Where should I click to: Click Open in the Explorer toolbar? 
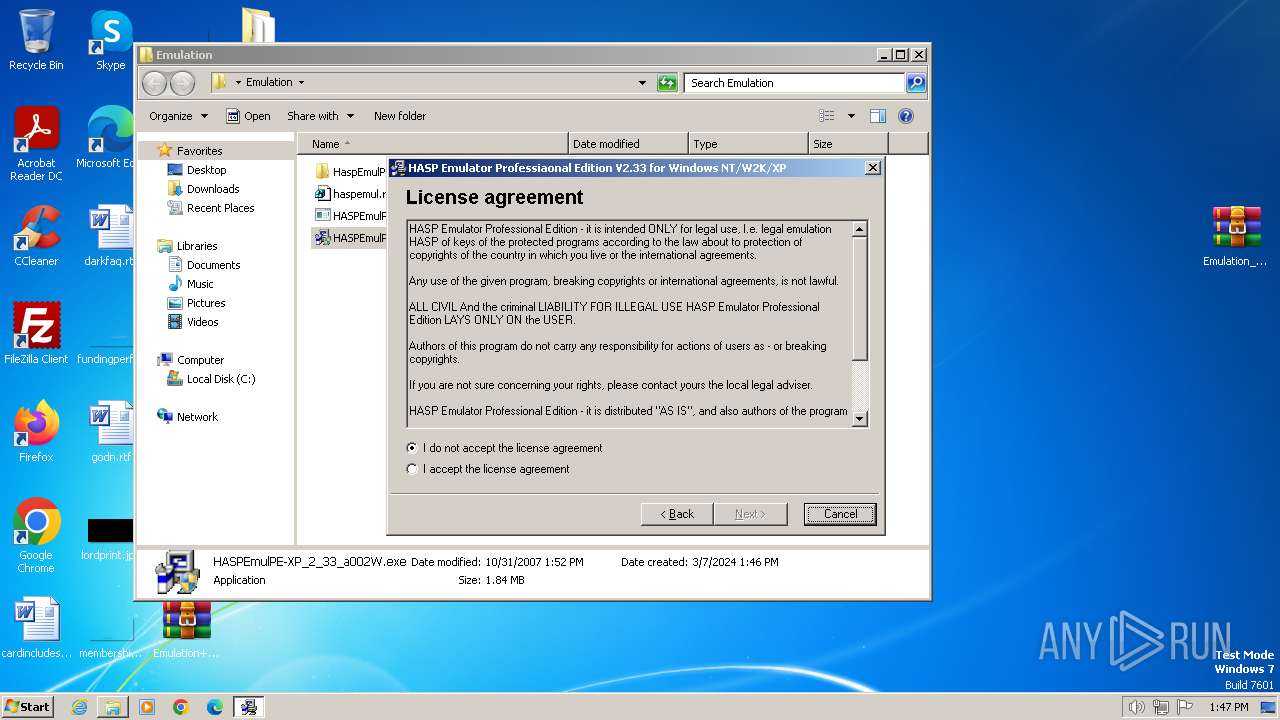(x=248, y=116)
